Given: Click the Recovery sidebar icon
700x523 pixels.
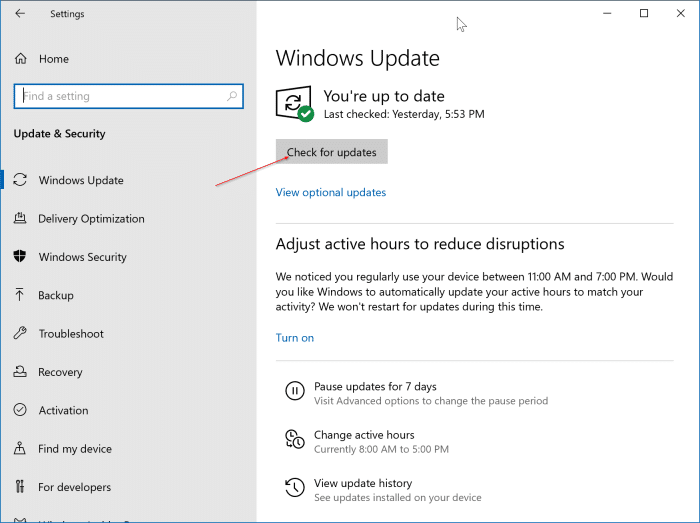Looking at the screenshot, I should 20,371.
